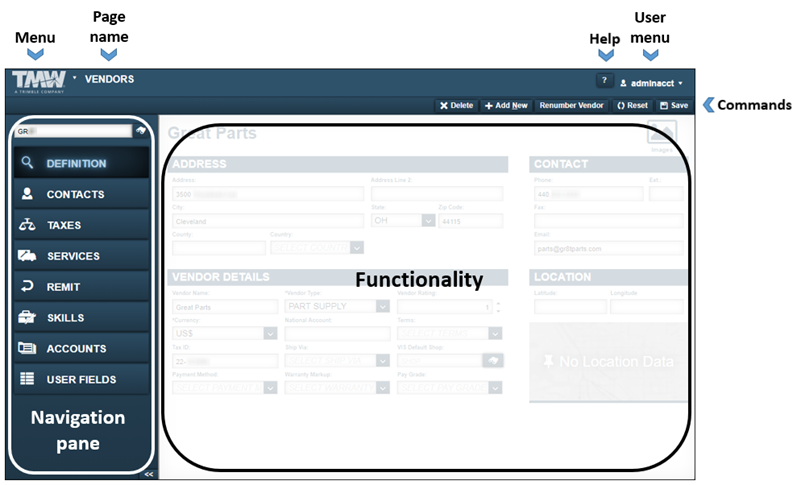Open the Currency dropdown showing US$
Image resolution: width=801 pixels, height=485 pixels.
[x=225, y=333]
